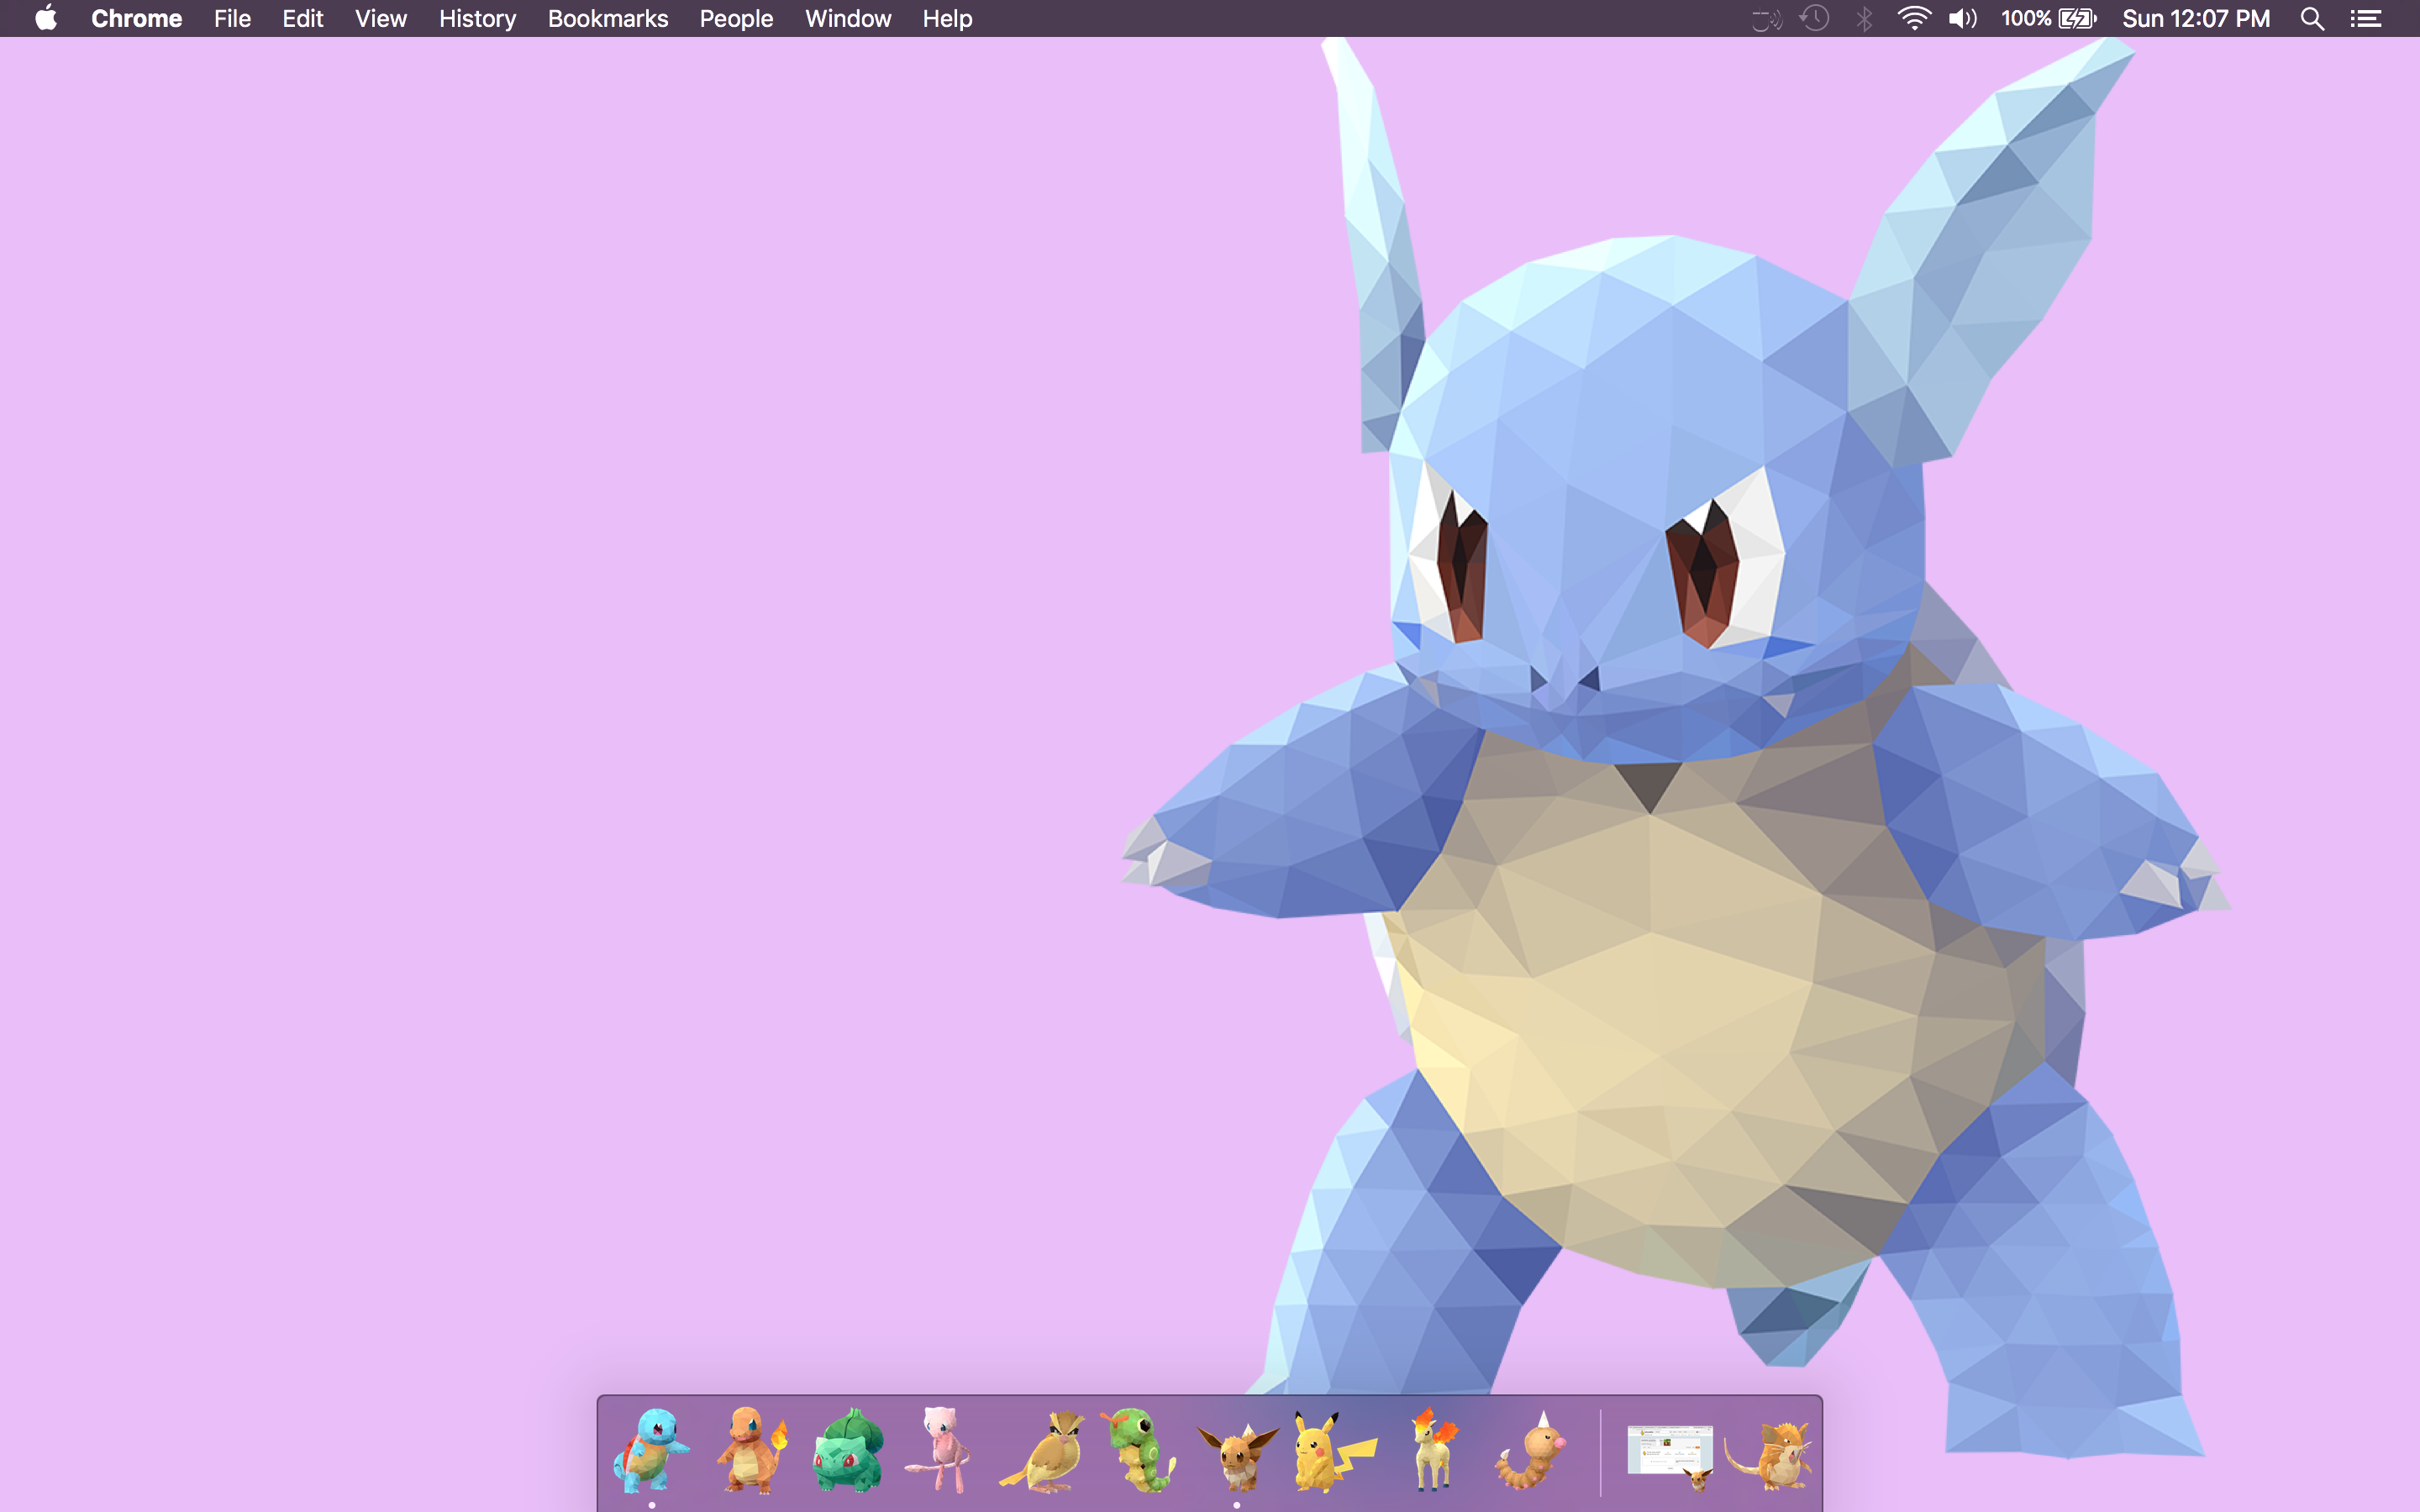Open the People menu

[x=736, y=18]
